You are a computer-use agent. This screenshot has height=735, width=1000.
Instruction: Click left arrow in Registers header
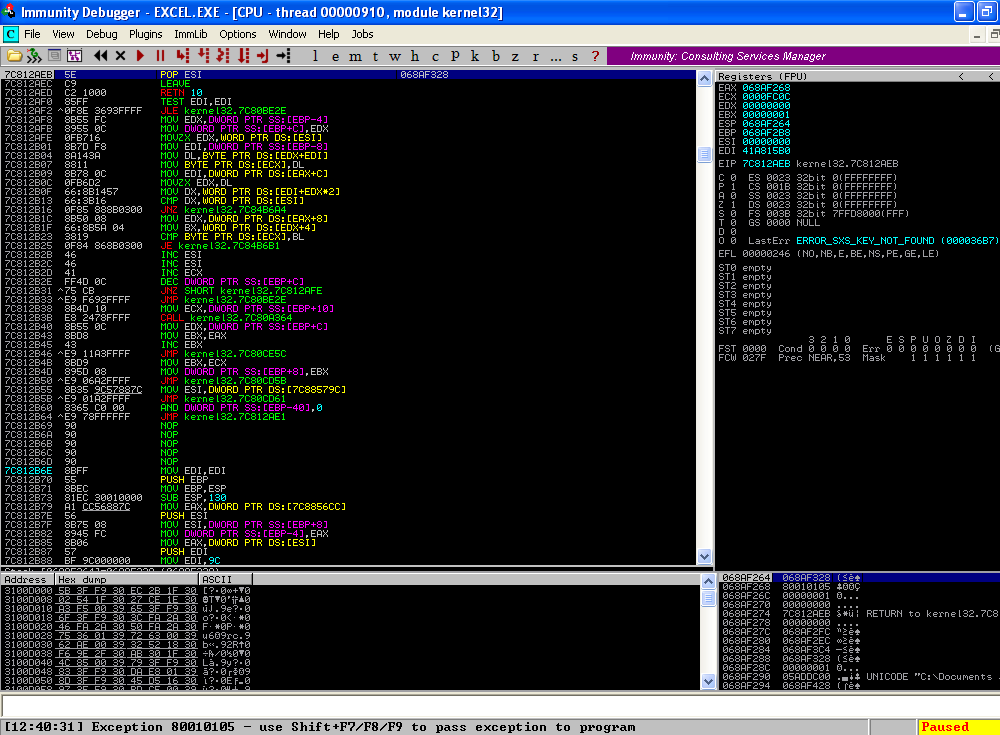pyautogui.click(x=961, y=77)
